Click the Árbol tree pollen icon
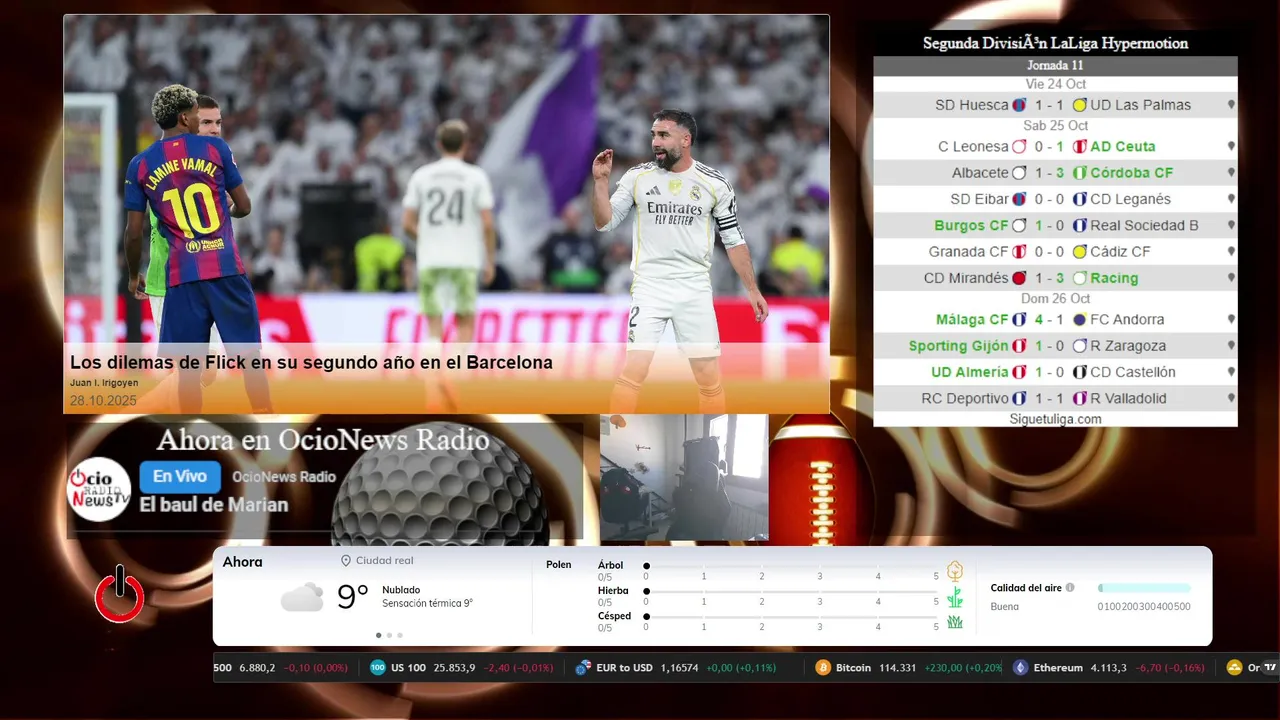The height and width of the screenshot is (720, 1280). click(x=955, y=571)
